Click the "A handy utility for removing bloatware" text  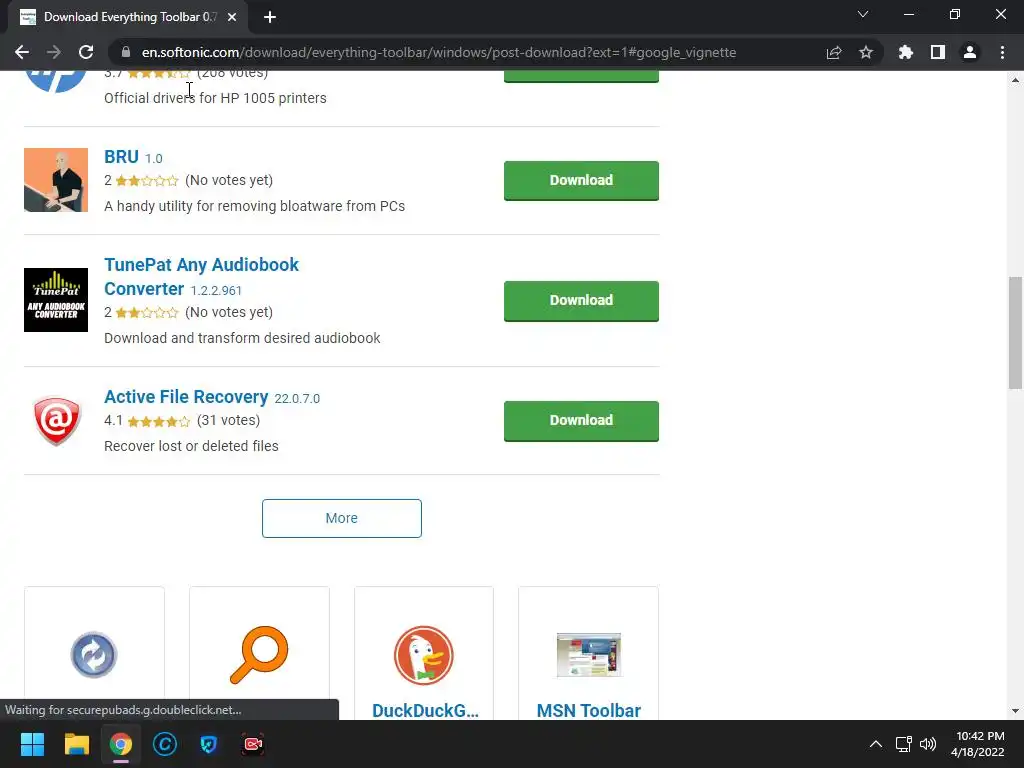pyautogui.click(x=255, y=206)
